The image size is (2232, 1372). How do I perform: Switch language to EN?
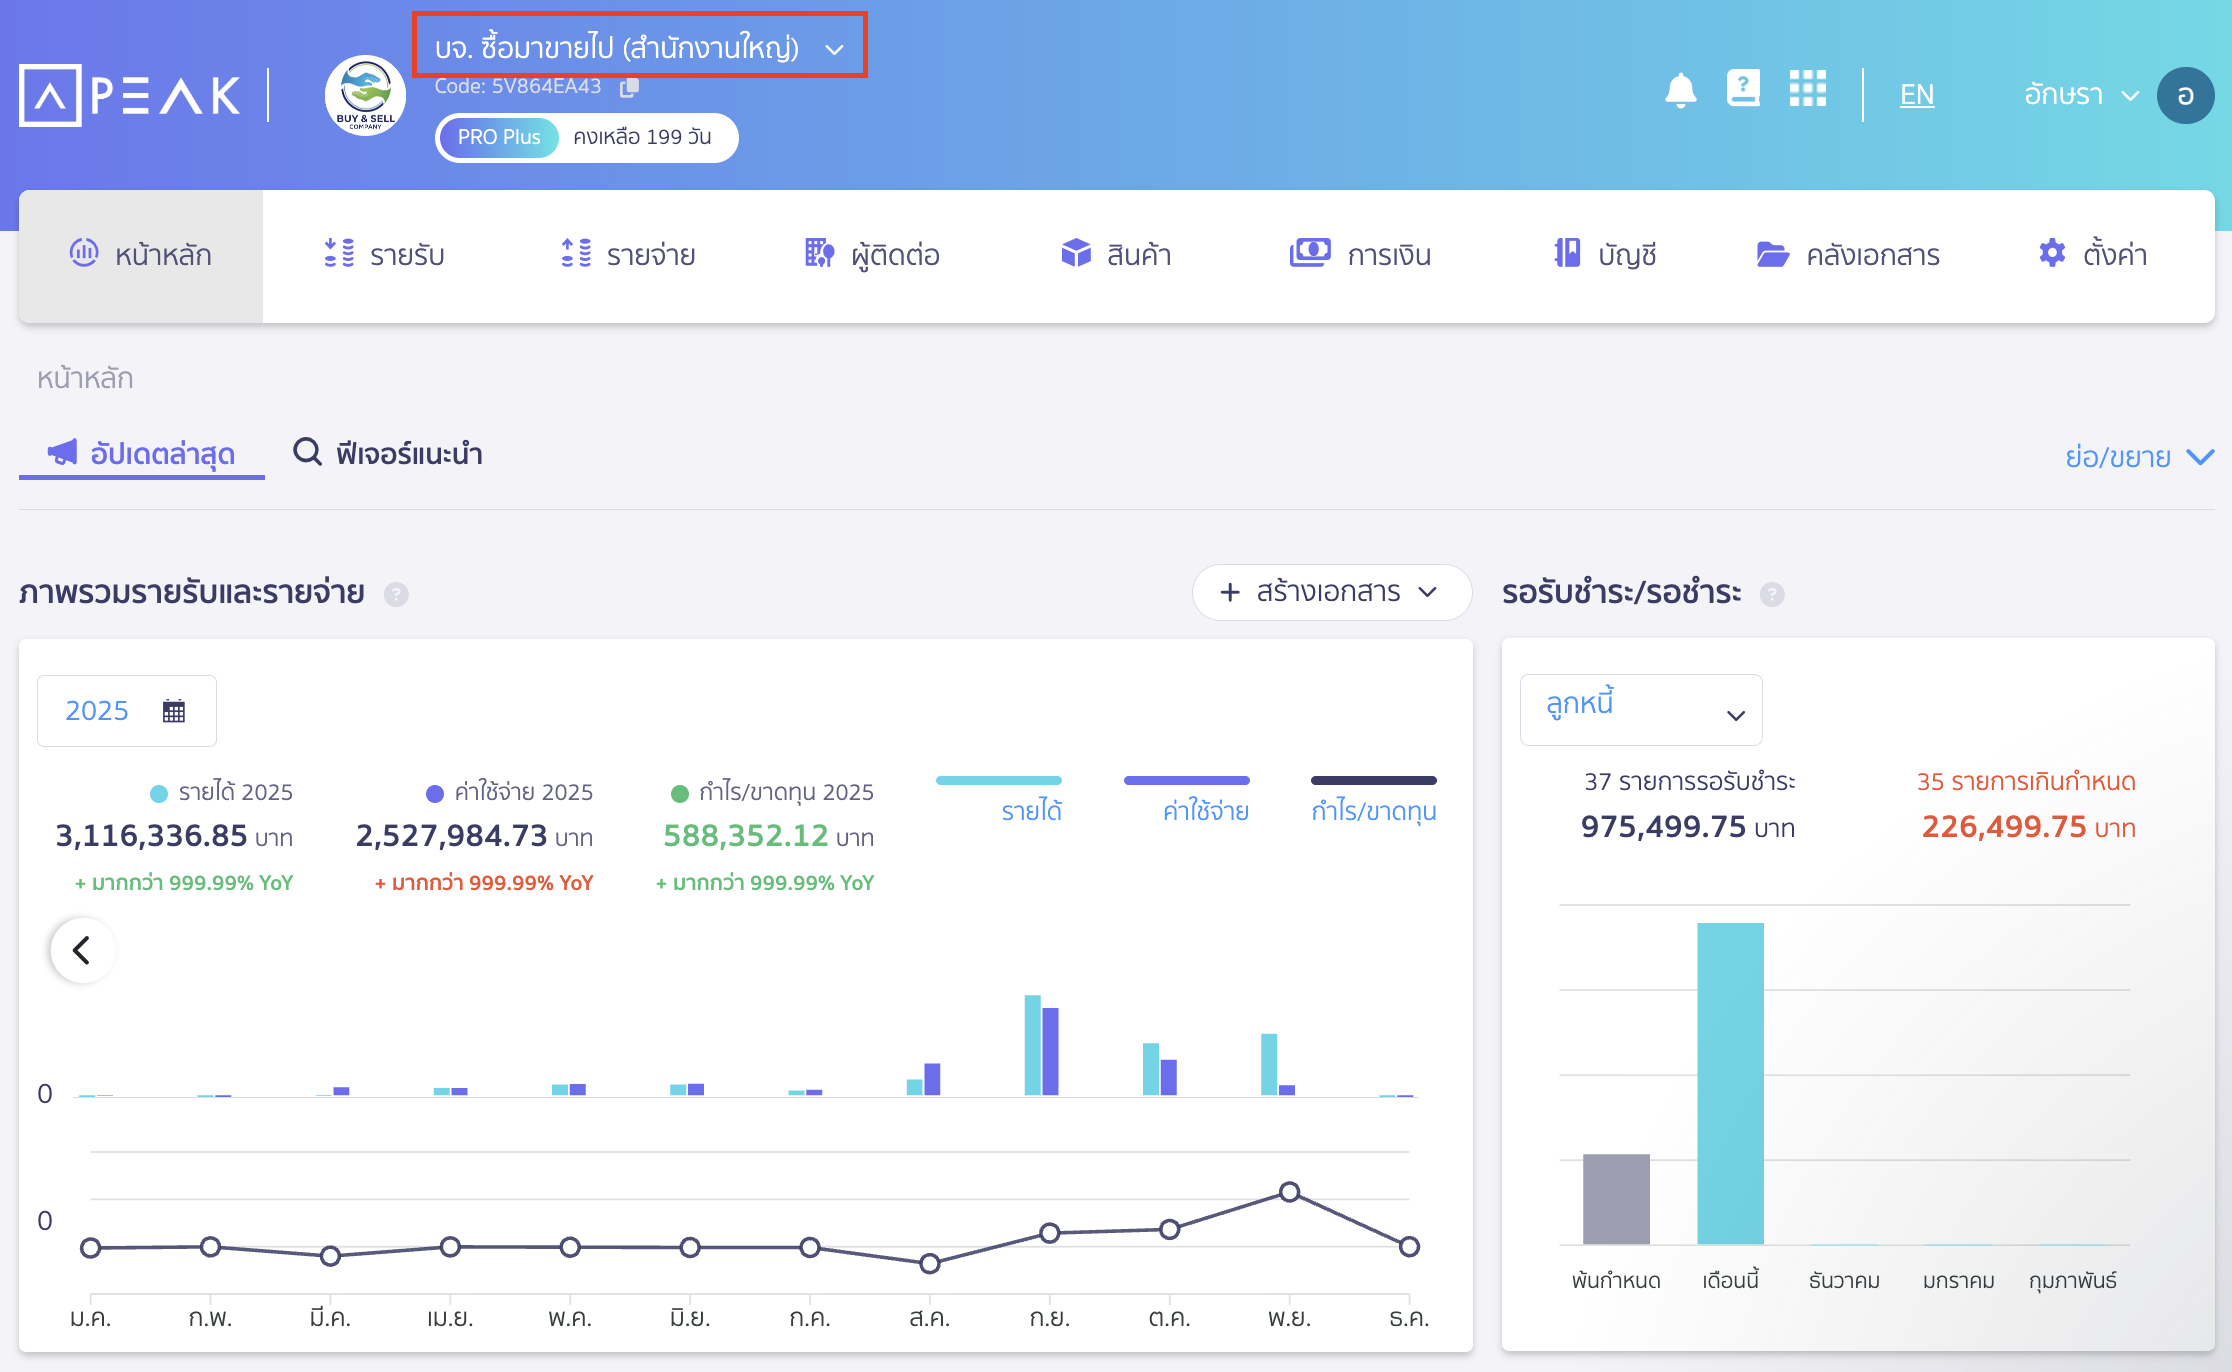[x=1916, y=93]
